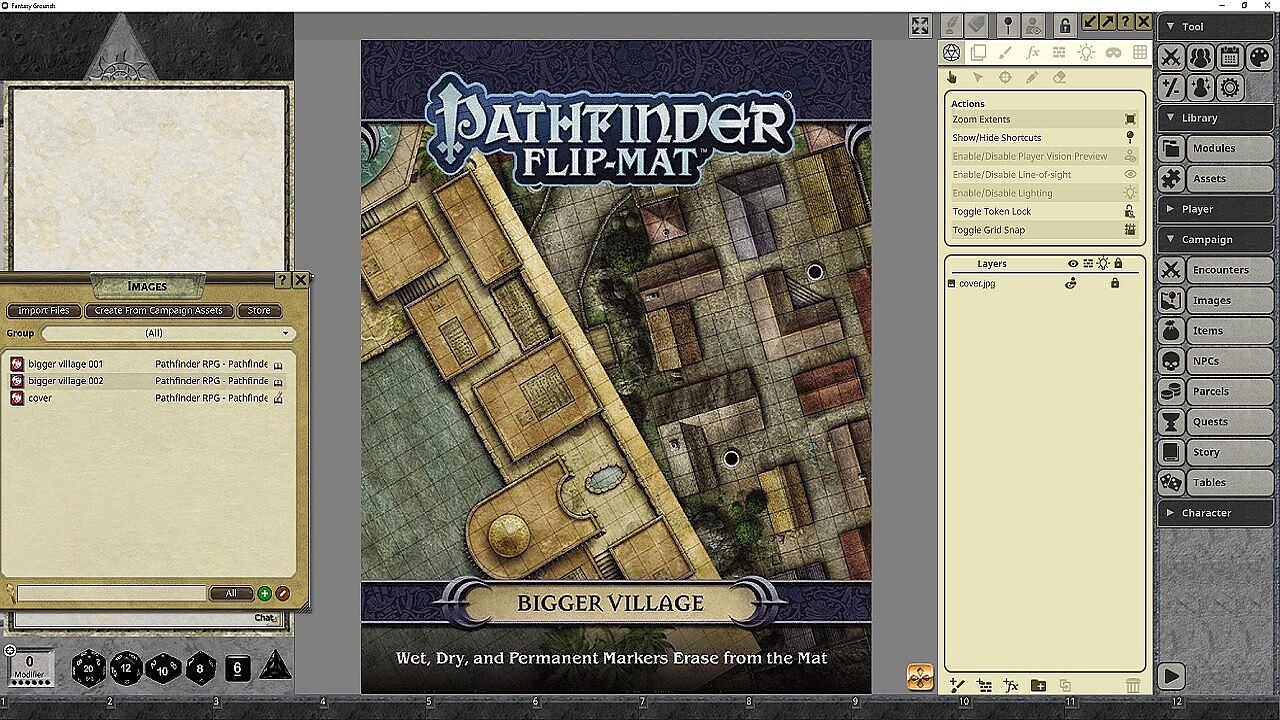Click the Zoom Extents action

[1044, 119]
